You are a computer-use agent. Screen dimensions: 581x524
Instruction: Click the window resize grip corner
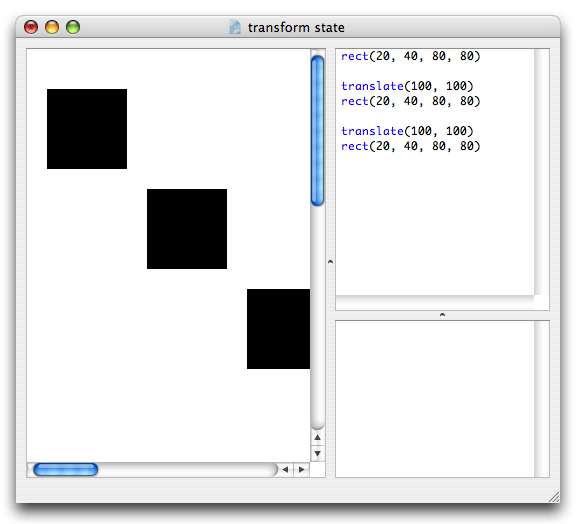[x=554, y=497]
